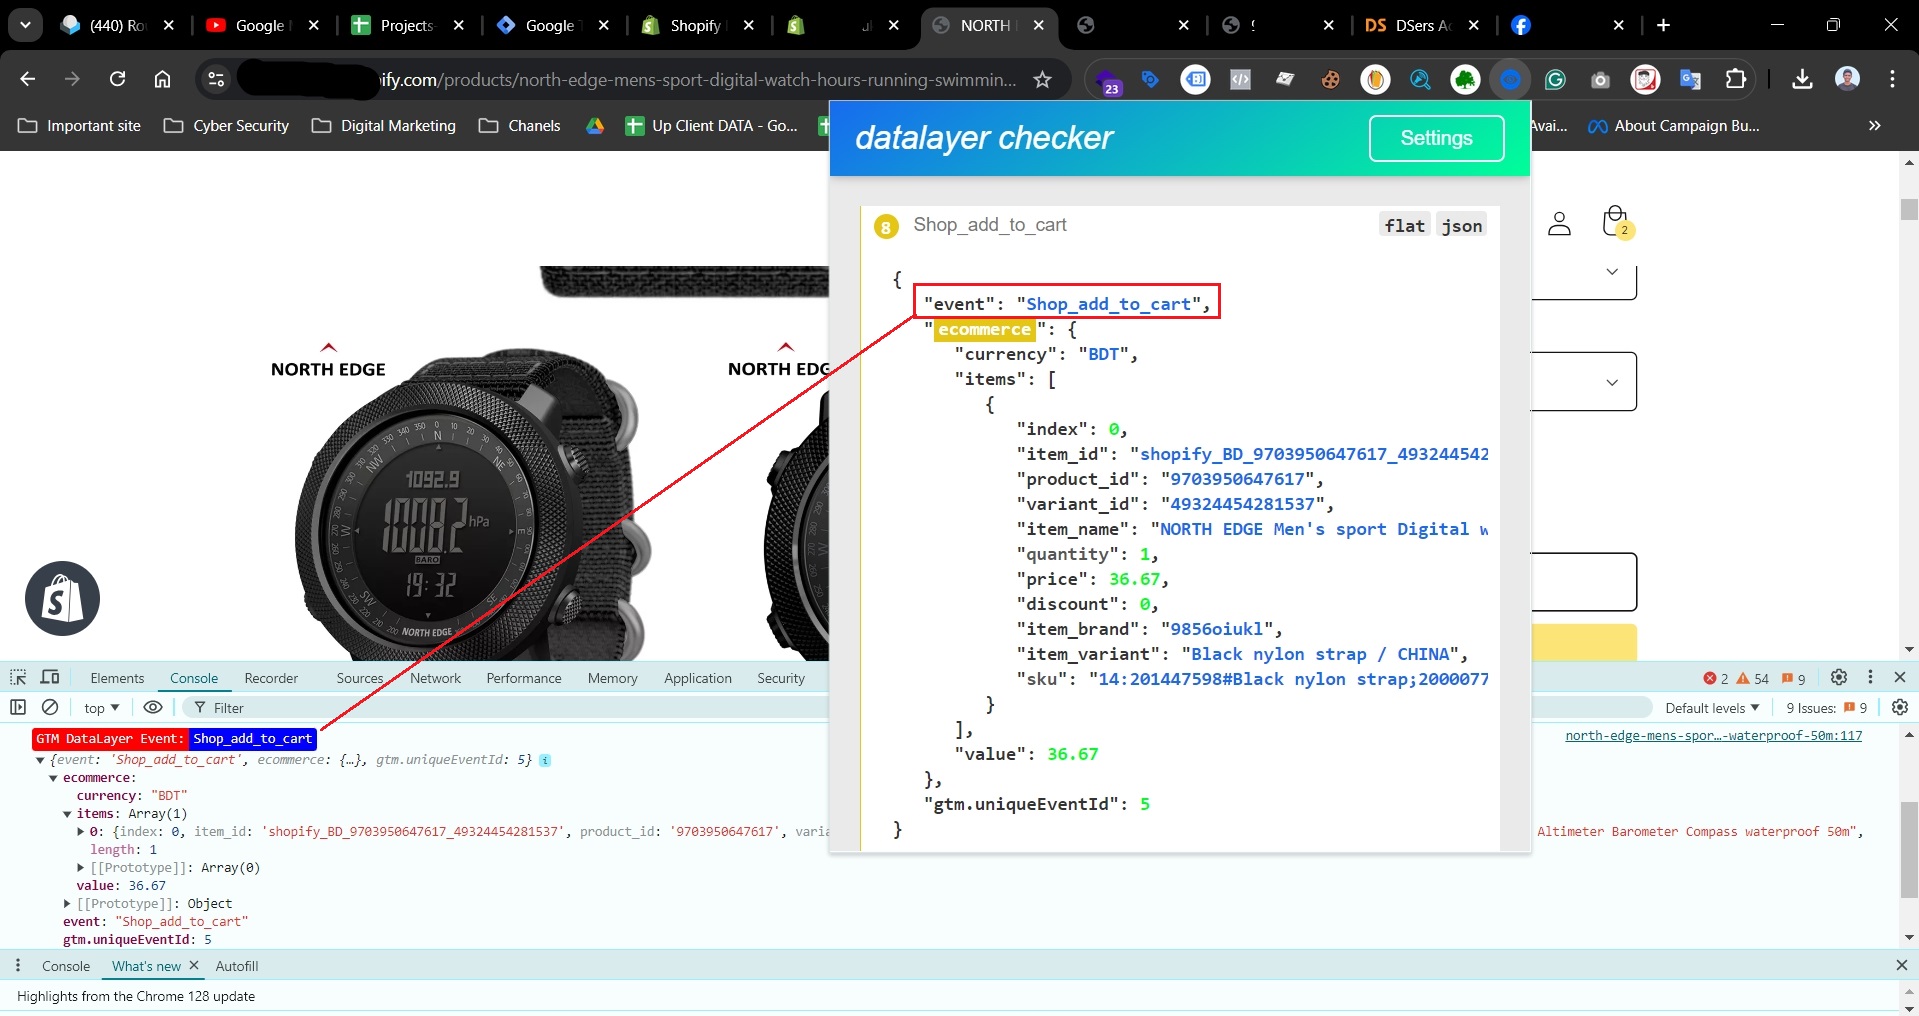
Task: Open the drawer three-dot menu
Action: click(18, 965)
